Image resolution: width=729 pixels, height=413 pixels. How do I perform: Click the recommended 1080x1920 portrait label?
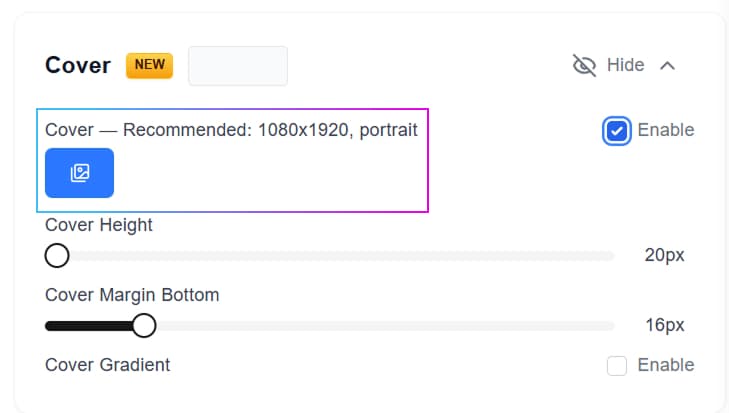click(x=231, y=130)
